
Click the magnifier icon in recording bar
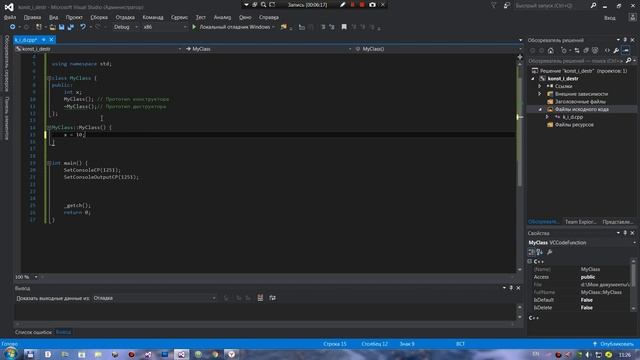coord(263,5)
